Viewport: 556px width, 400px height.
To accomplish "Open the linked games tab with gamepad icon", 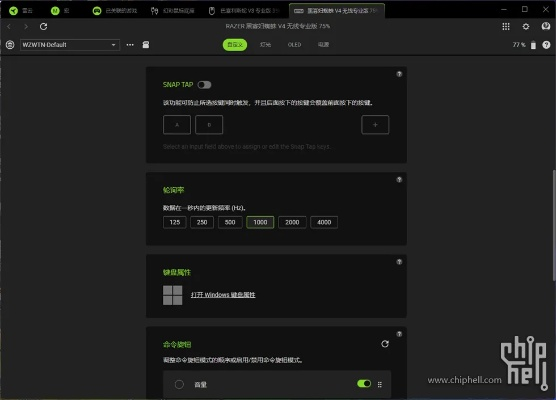I will point(115,11).
